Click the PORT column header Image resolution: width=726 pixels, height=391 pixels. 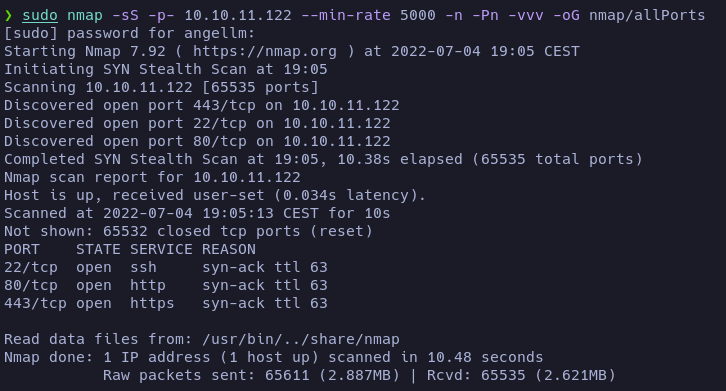(x=22, y=249)
